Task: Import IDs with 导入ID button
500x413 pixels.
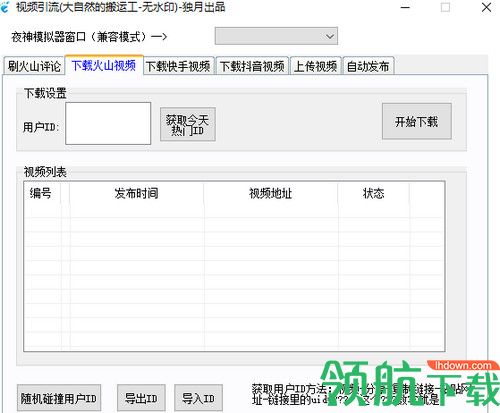Action: (x=198, y=398)
